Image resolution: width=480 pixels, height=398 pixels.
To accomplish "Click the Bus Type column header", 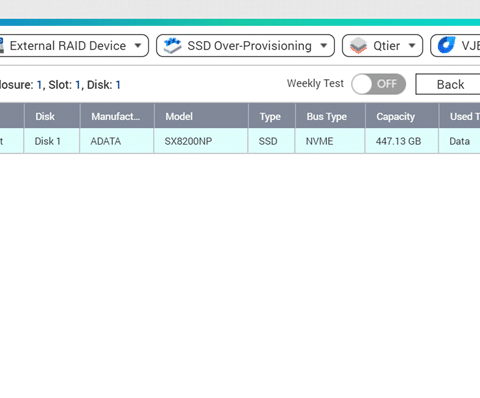I will (330, 116).
